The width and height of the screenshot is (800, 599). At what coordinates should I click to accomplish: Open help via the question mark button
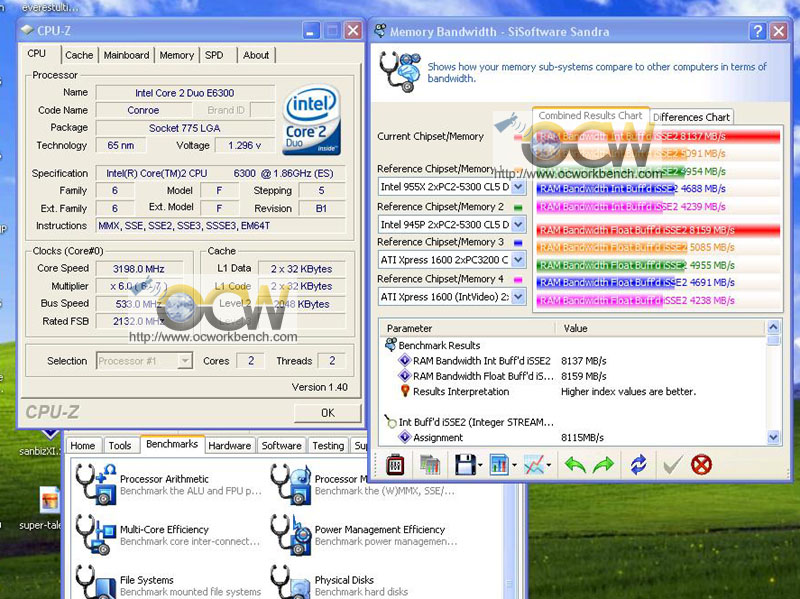pyautogui.click(x=757, y=32)
